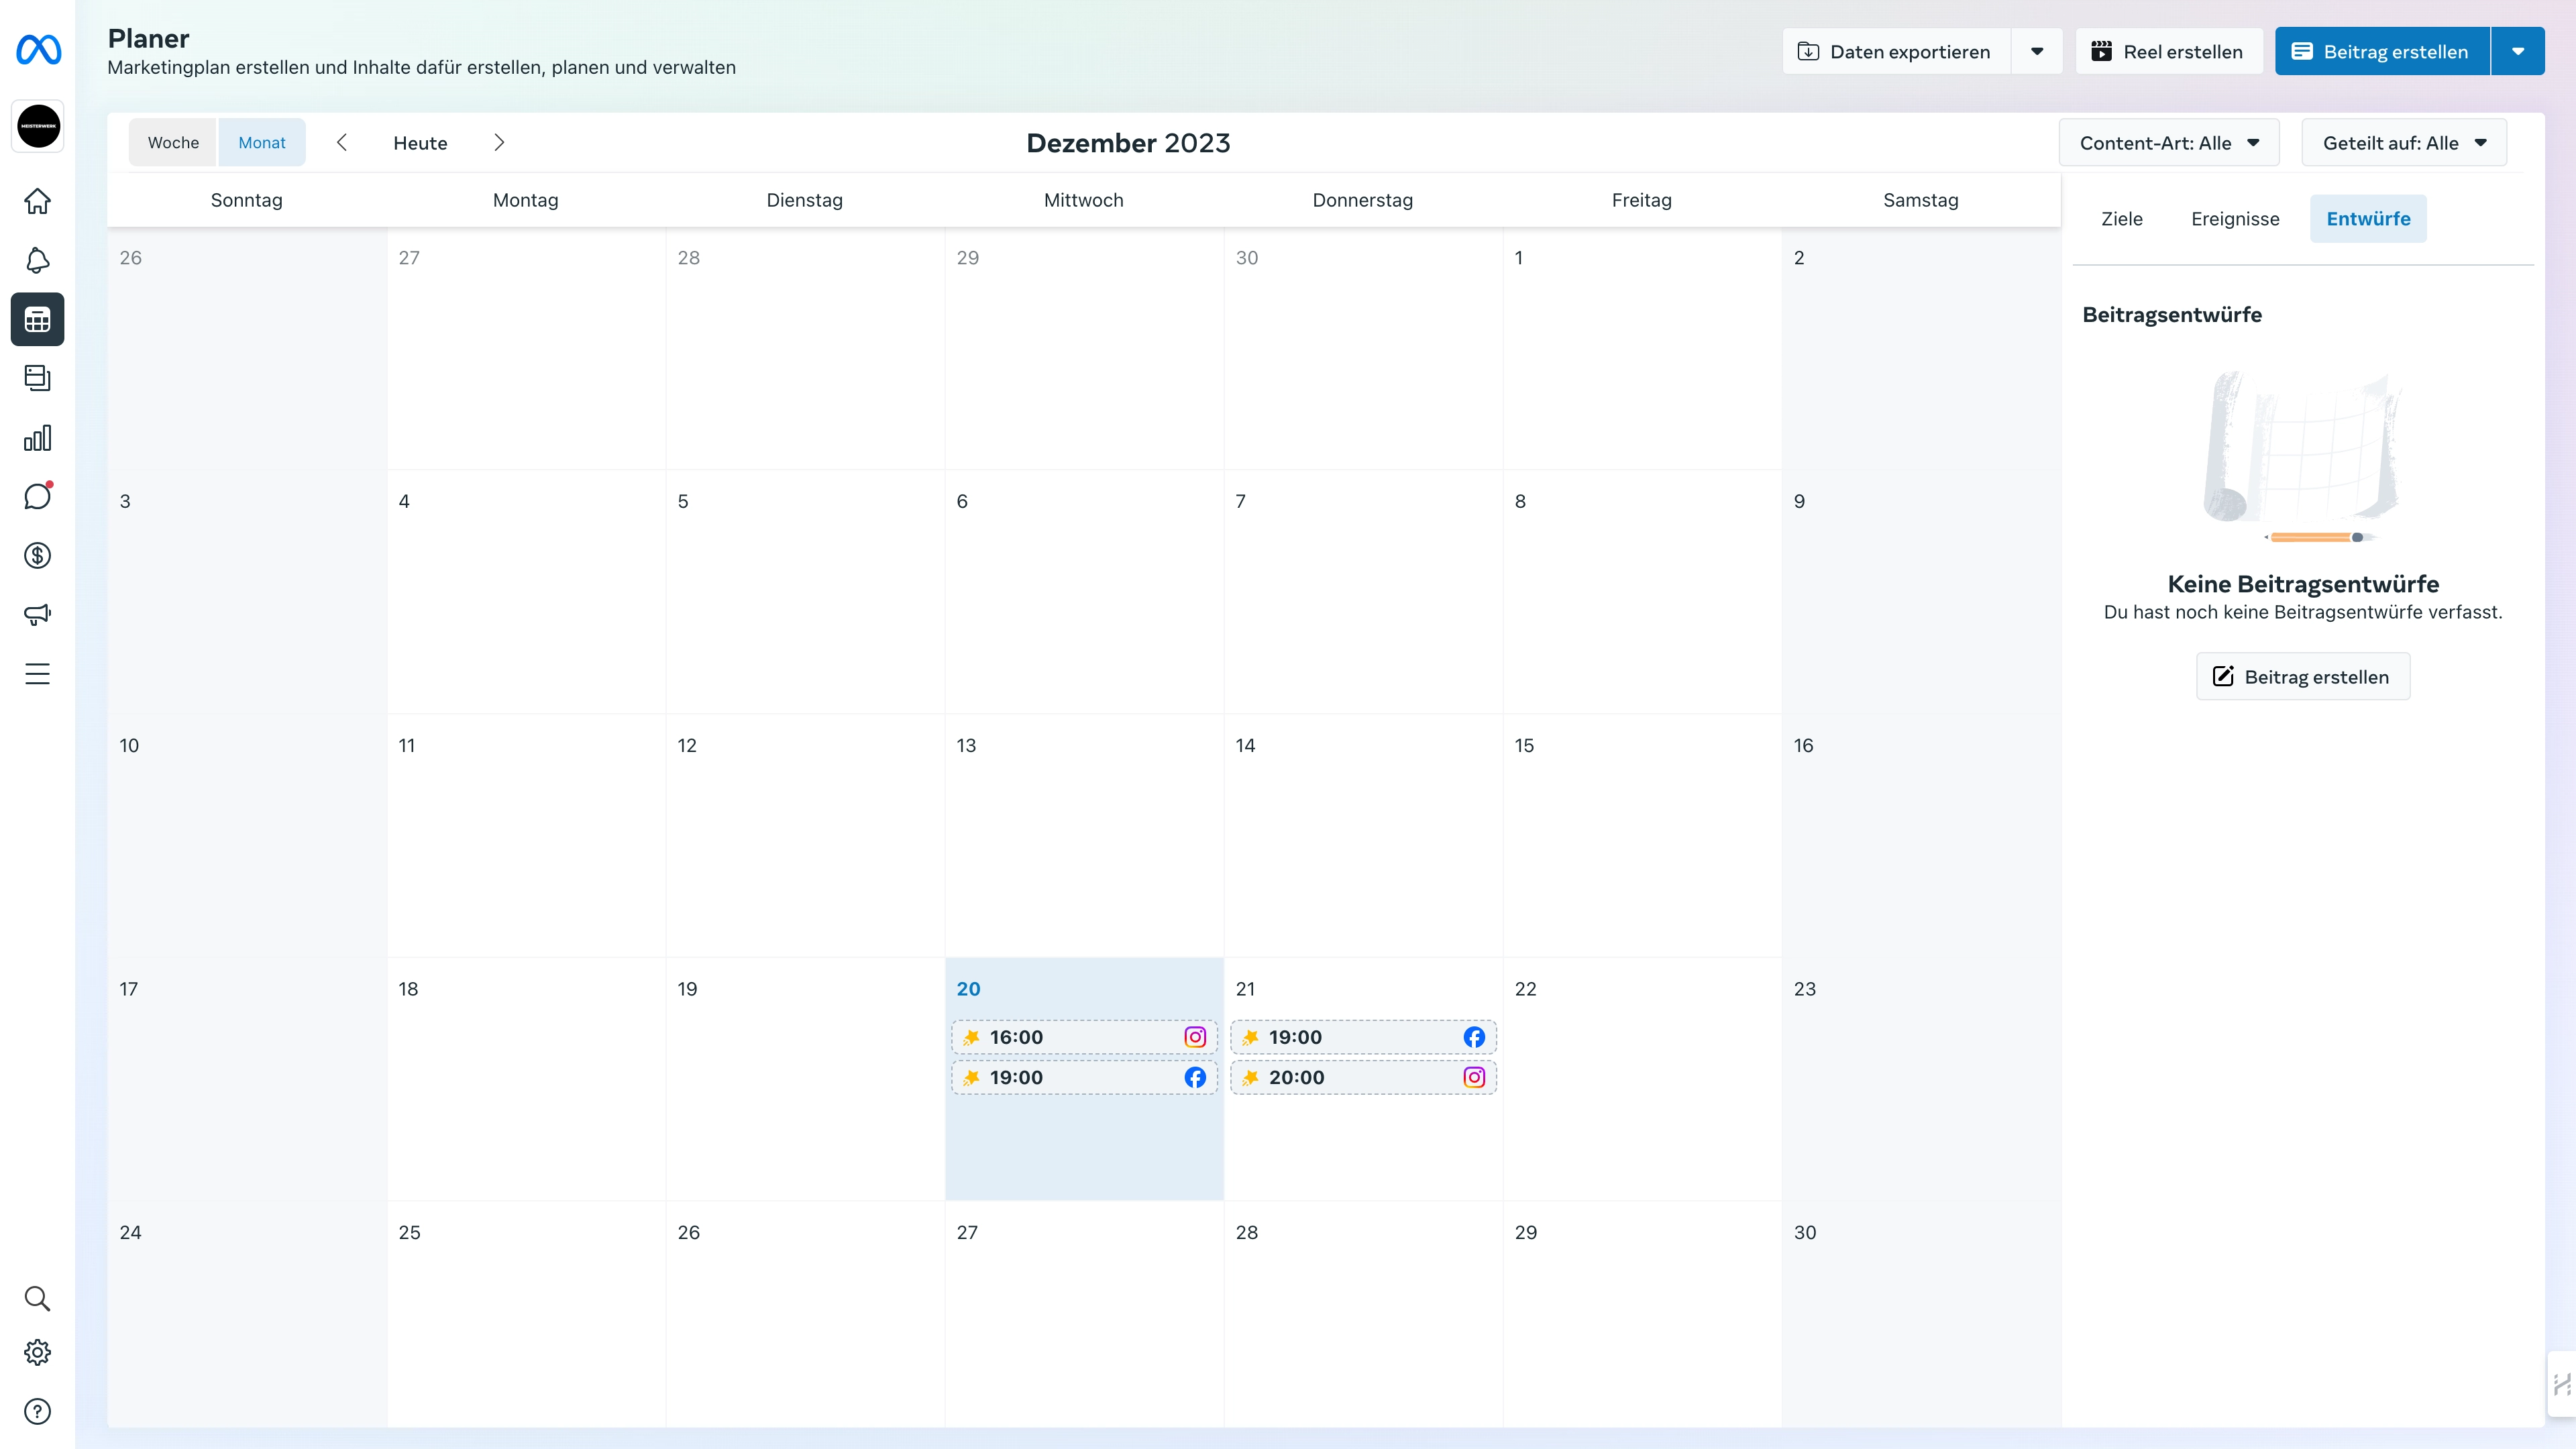This screenshot has width=2576, height=1449.
Task: Open Help question mark icon
Action: pyautogui.click(x=38, y=1411)
